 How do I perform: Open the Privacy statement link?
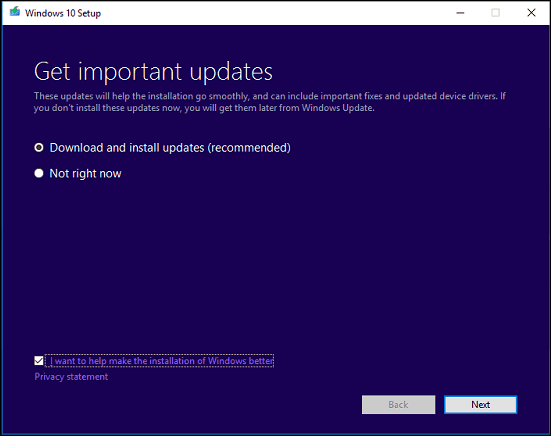point(71,377)
